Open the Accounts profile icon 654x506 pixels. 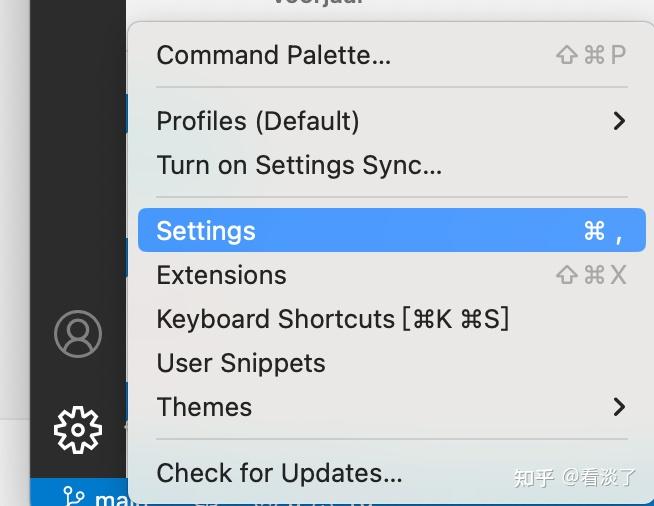coord(78,334)
